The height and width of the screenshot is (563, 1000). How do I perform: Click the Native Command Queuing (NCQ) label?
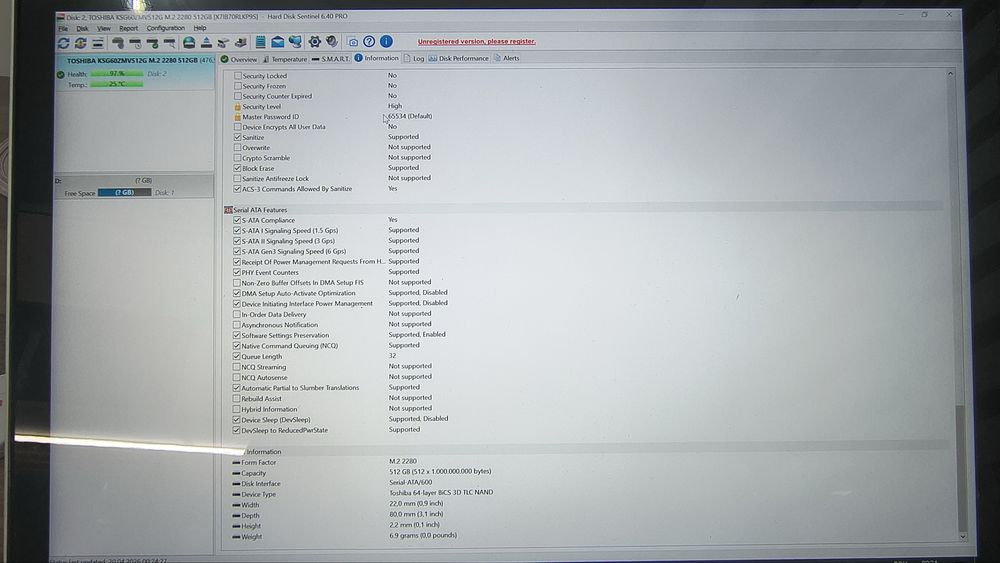[x=290, y=346]
